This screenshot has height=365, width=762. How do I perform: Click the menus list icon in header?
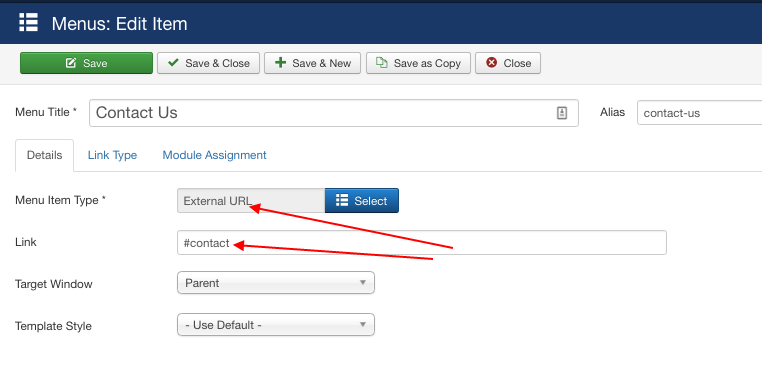28,23
